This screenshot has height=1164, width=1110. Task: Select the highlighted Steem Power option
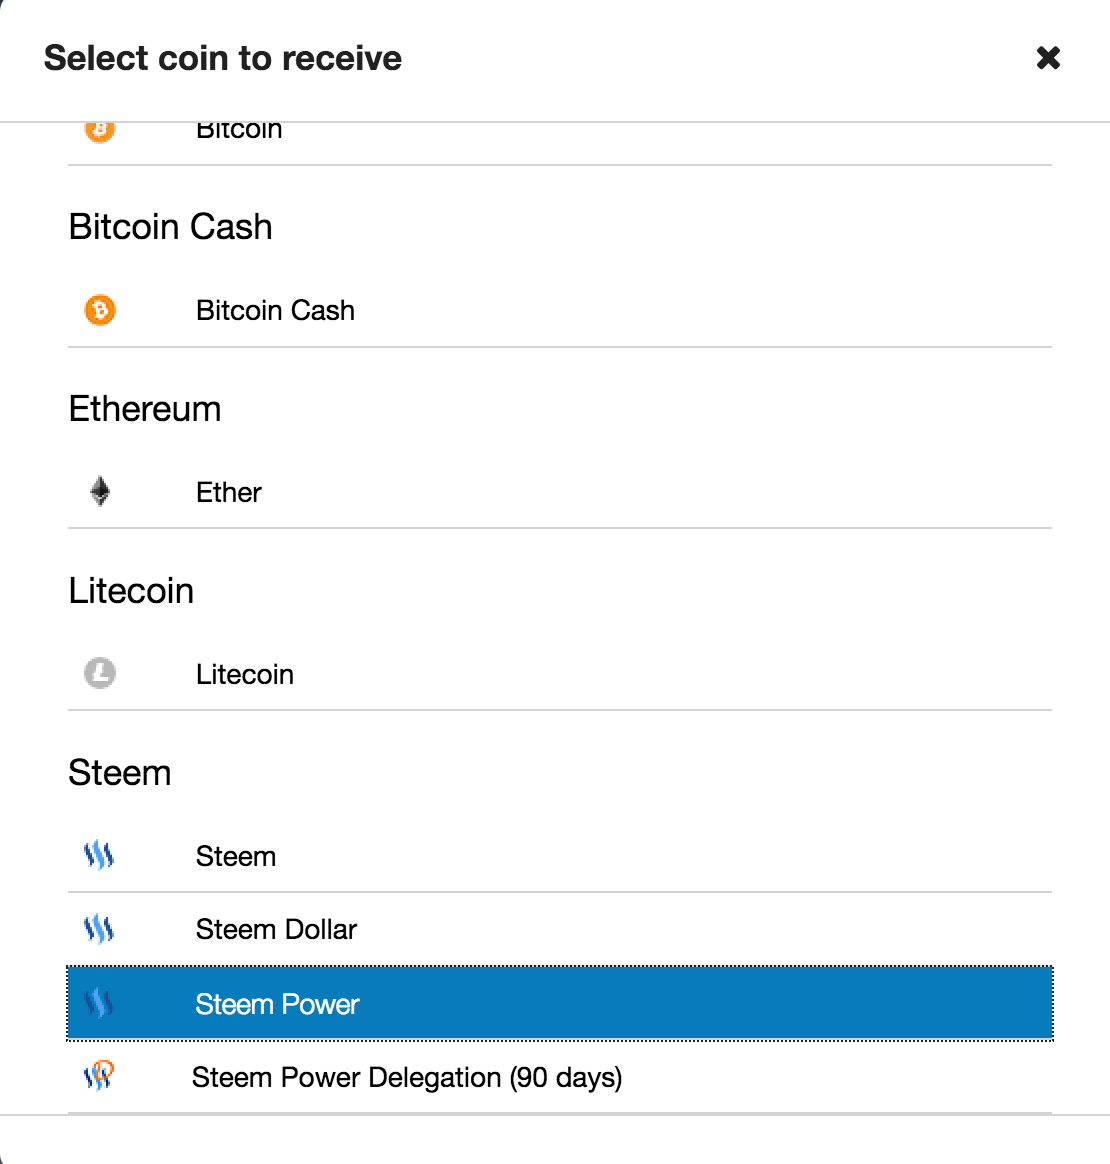coord(277,1004)
